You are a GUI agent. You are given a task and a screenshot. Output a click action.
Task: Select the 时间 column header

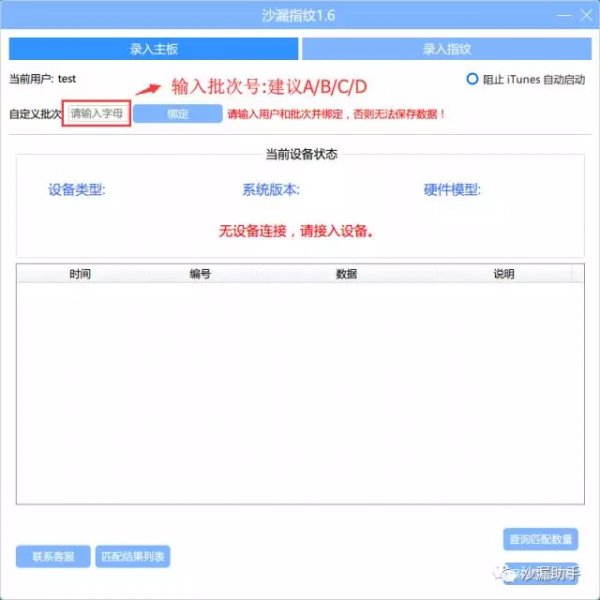[80, 274]
